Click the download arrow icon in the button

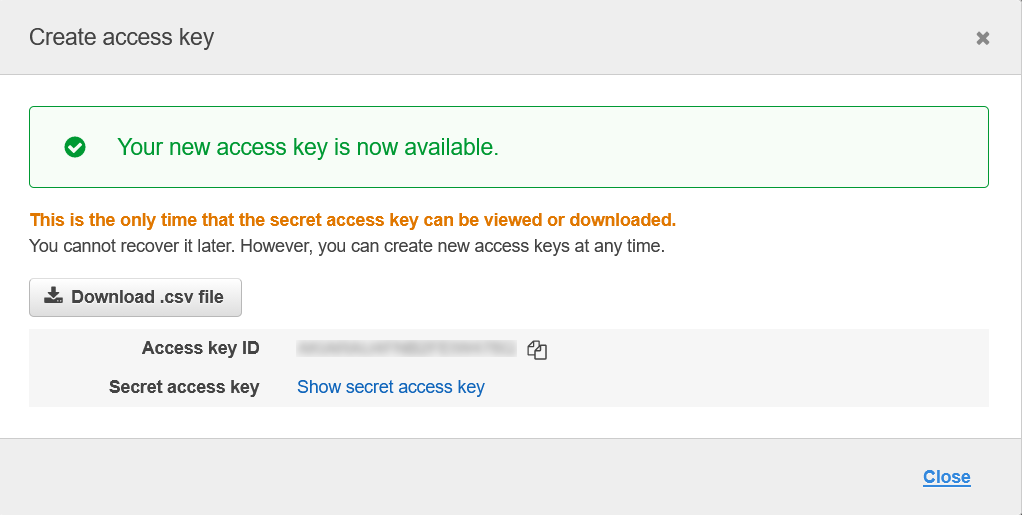click(x=53, y=296)
